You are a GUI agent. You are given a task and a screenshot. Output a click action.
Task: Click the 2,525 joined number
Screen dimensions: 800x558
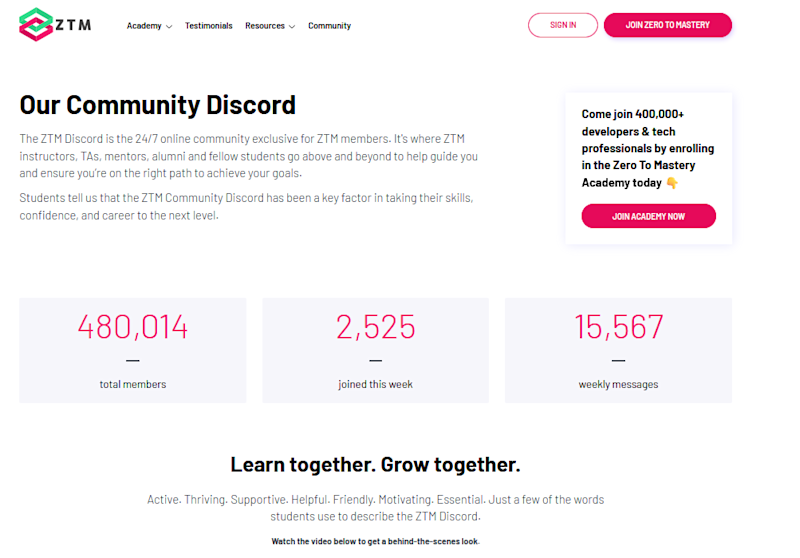[376, 327]
